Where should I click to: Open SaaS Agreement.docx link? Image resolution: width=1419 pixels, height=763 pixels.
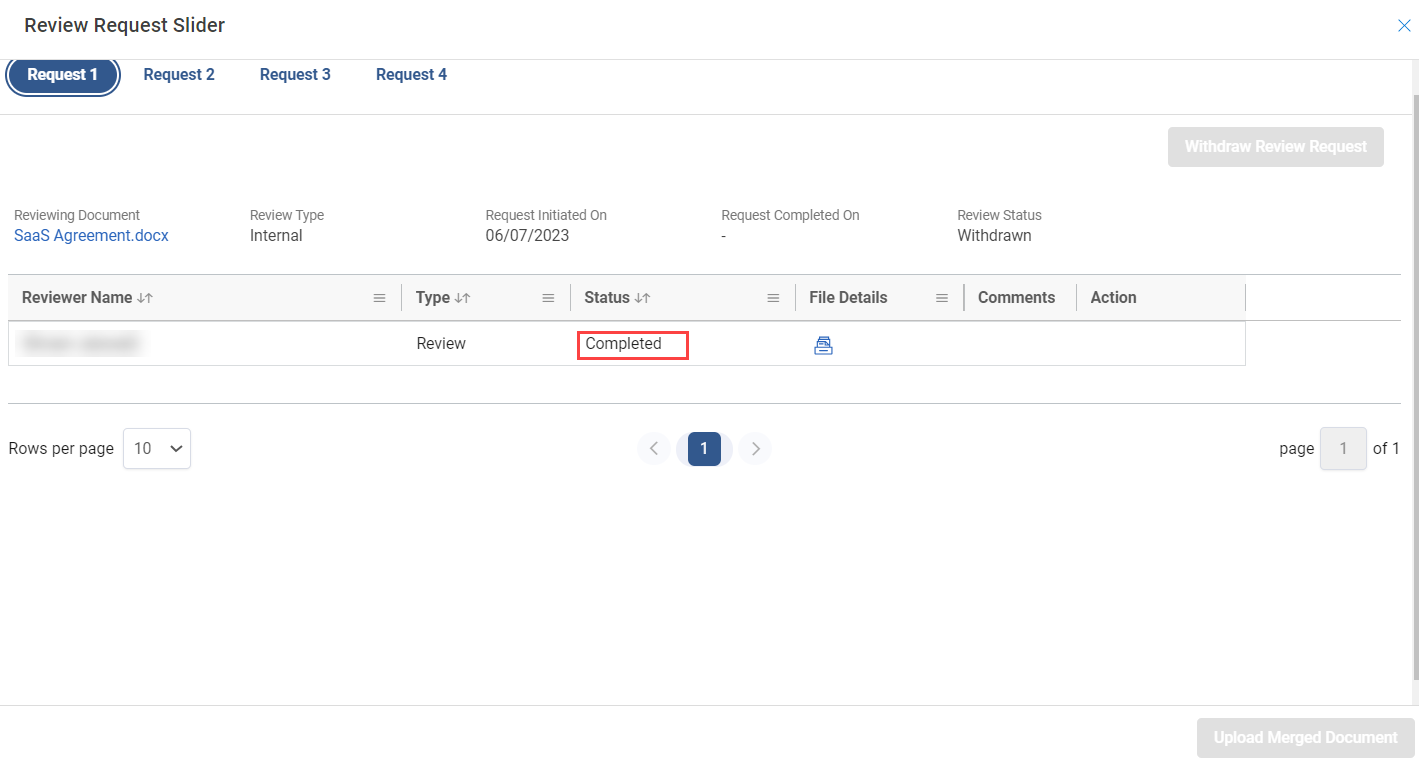[x=91, y=236]
